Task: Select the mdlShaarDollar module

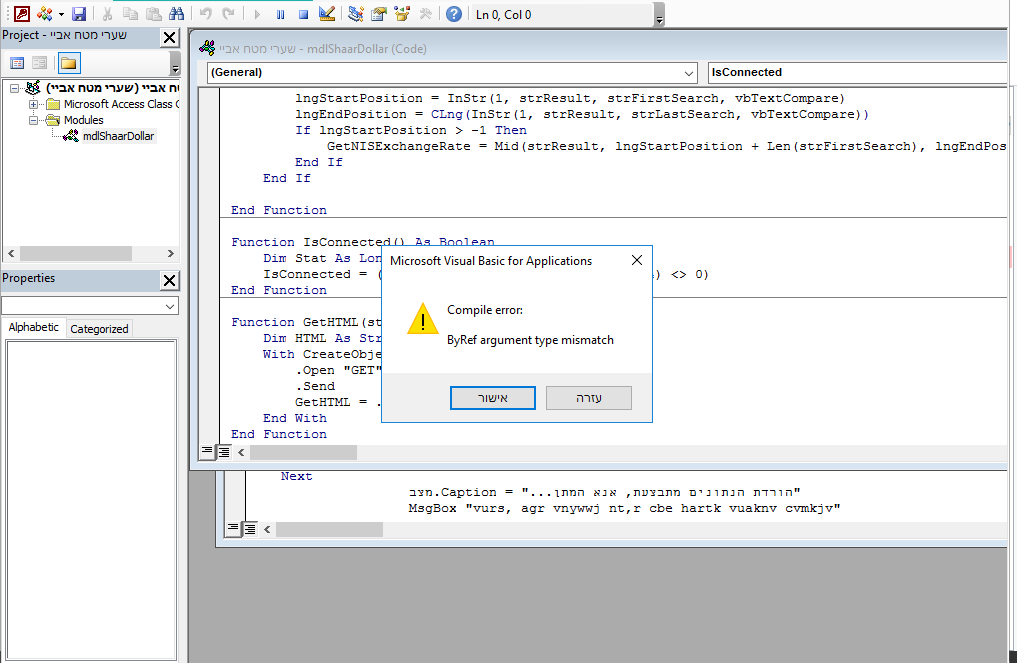Action: [118, 136]
